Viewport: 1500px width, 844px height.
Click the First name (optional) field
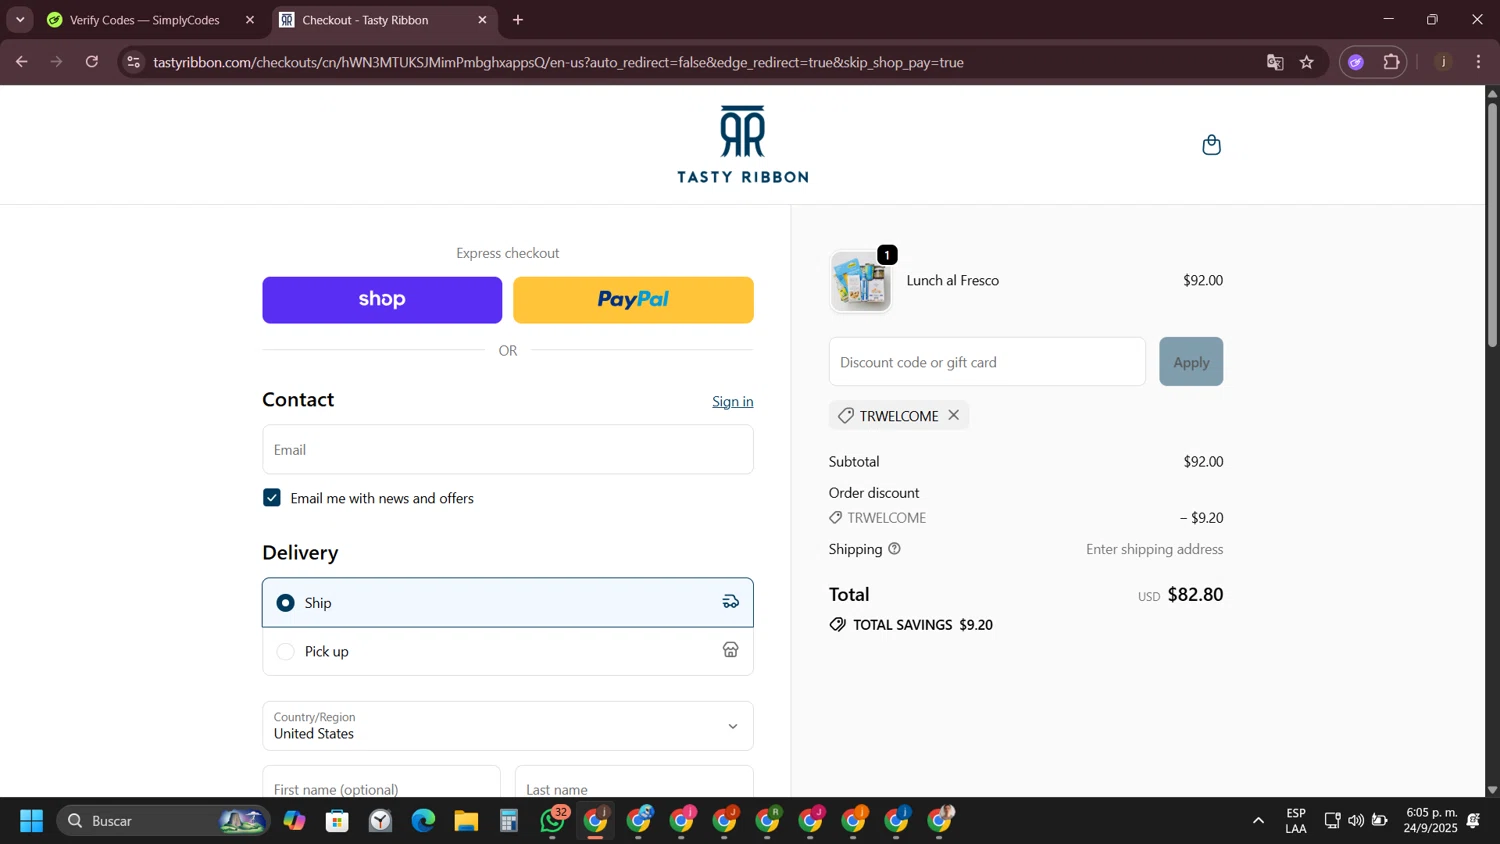381,782
